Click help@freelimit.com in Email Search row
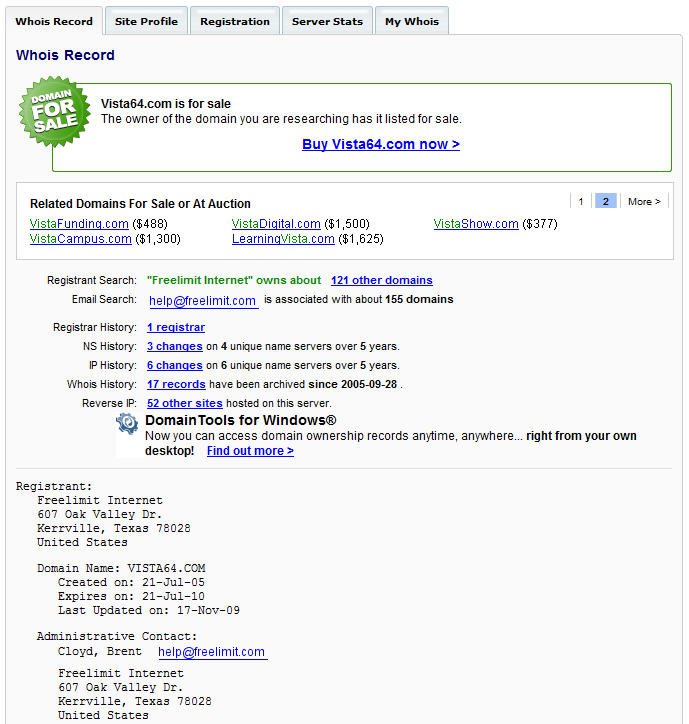689x724 pixels. pyautogui.click(x=202, y=301)
